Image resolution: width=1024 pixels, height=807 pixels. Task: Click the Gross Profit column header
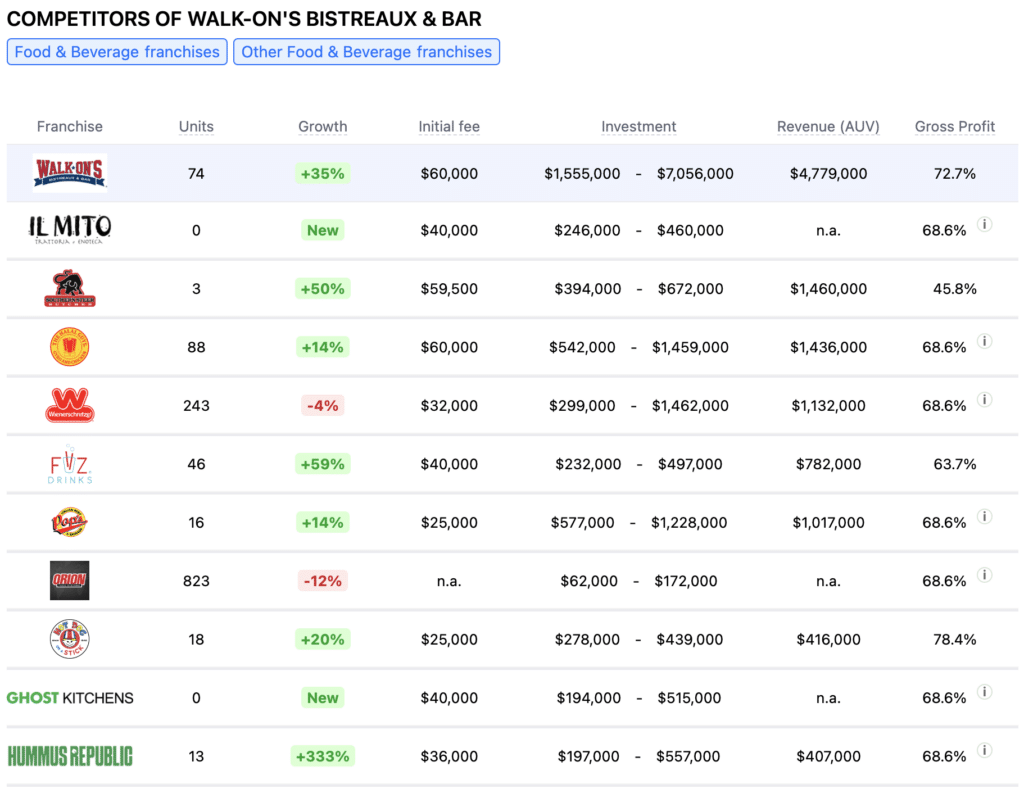(x=955, y=126)
